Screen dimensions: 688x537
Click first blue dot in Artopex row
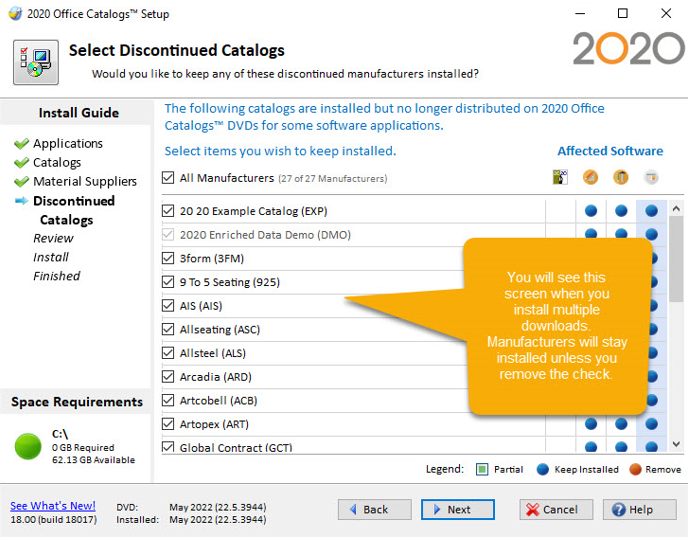tap(591, 424)
